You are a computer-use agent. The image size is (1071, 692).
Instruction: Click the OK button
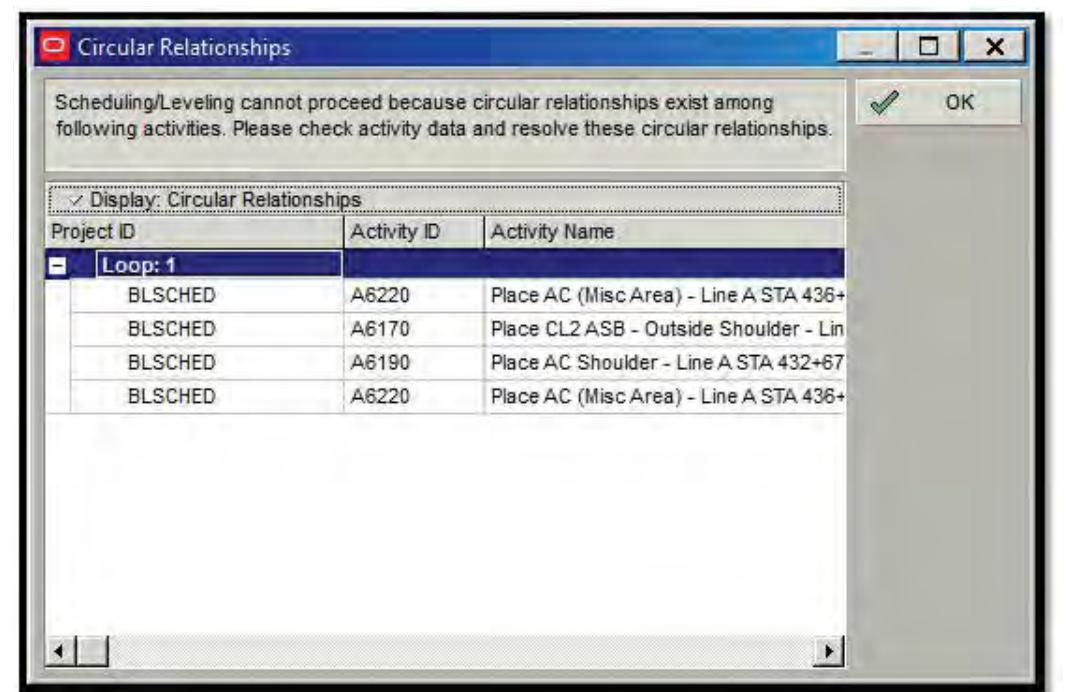point(938,102)
